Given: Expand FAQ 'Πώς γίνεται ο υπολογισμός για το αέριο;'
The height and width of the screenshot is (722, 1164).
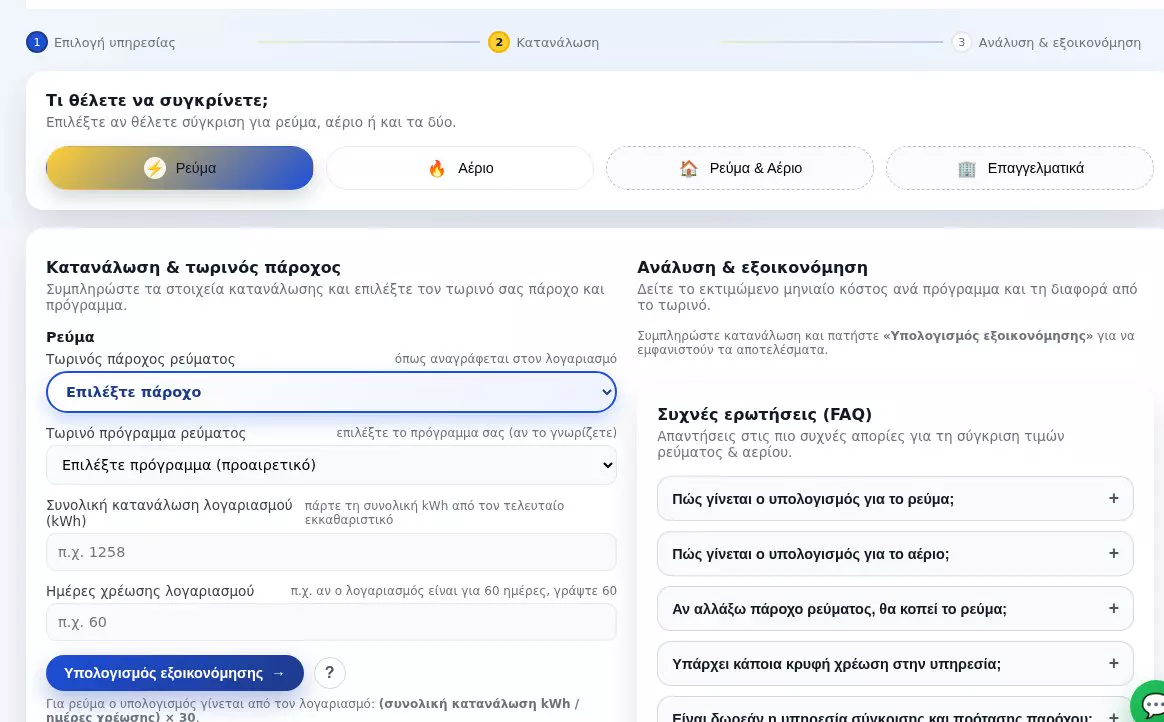Looking at the screenshot, I should coord(895,554).
